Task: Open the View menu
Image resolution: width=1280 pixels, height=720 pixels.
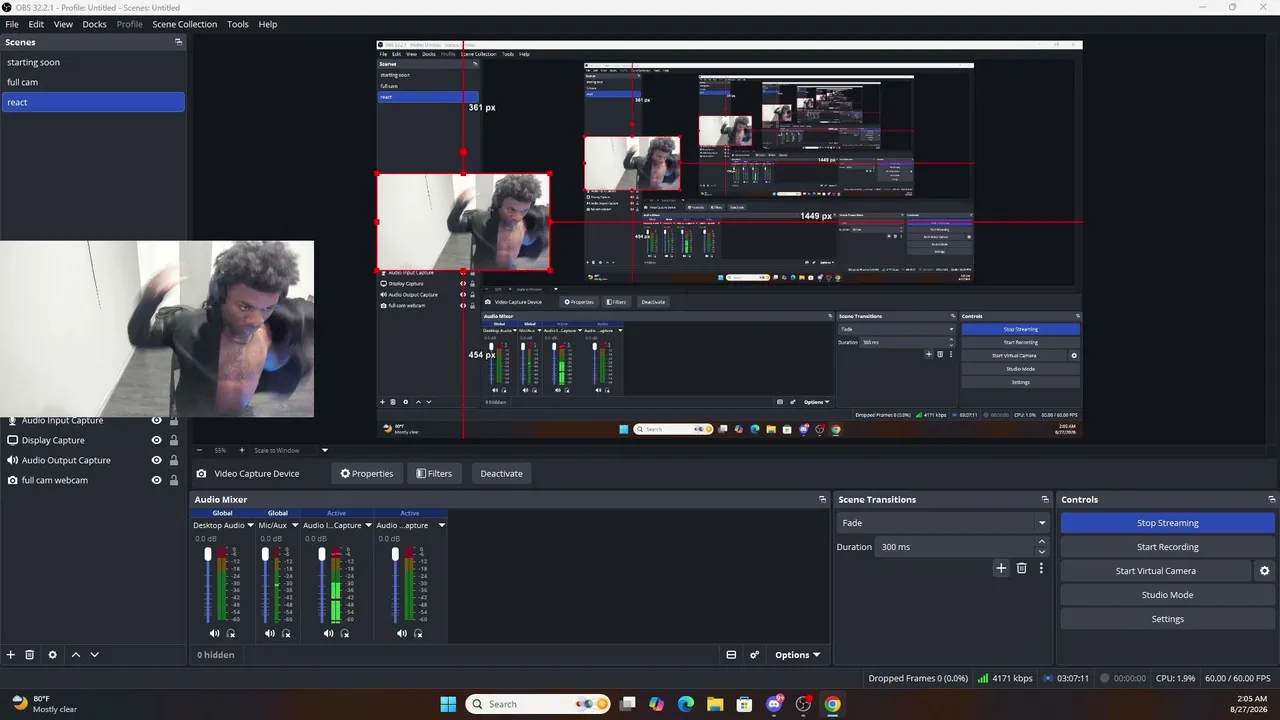Action: [x=63, y=24]
